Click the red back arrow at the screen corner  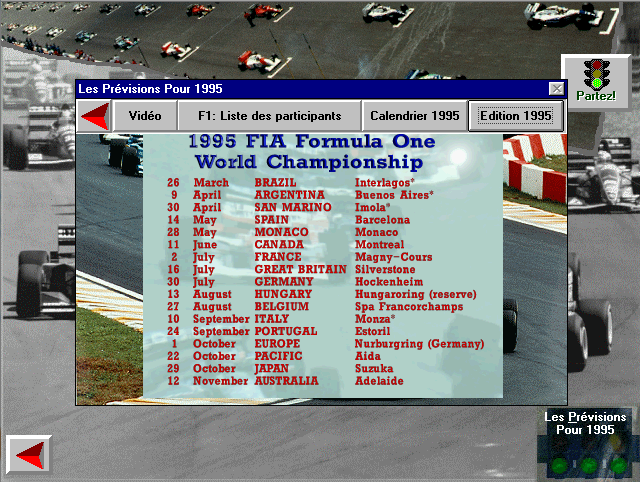pos(29,454)
